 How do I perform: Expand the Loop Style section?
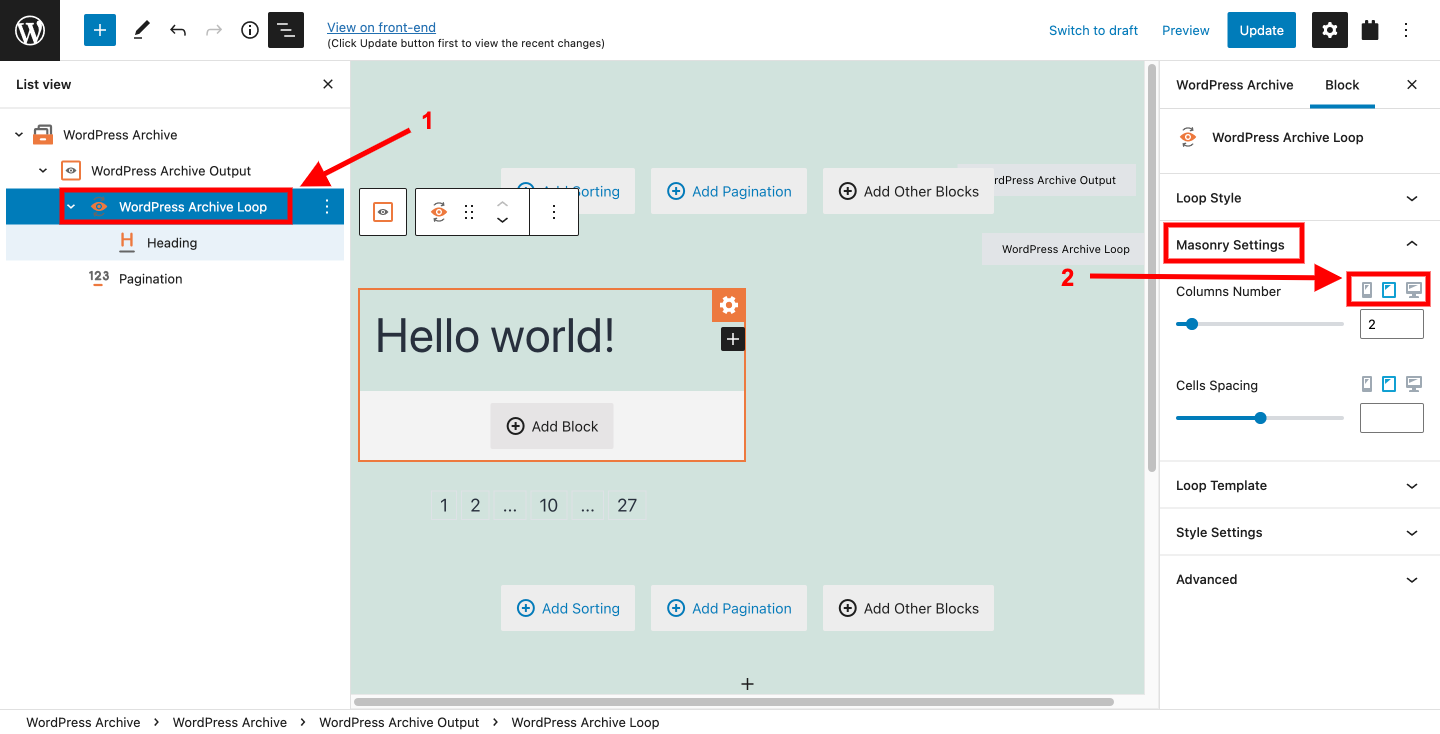point(1298,198)
